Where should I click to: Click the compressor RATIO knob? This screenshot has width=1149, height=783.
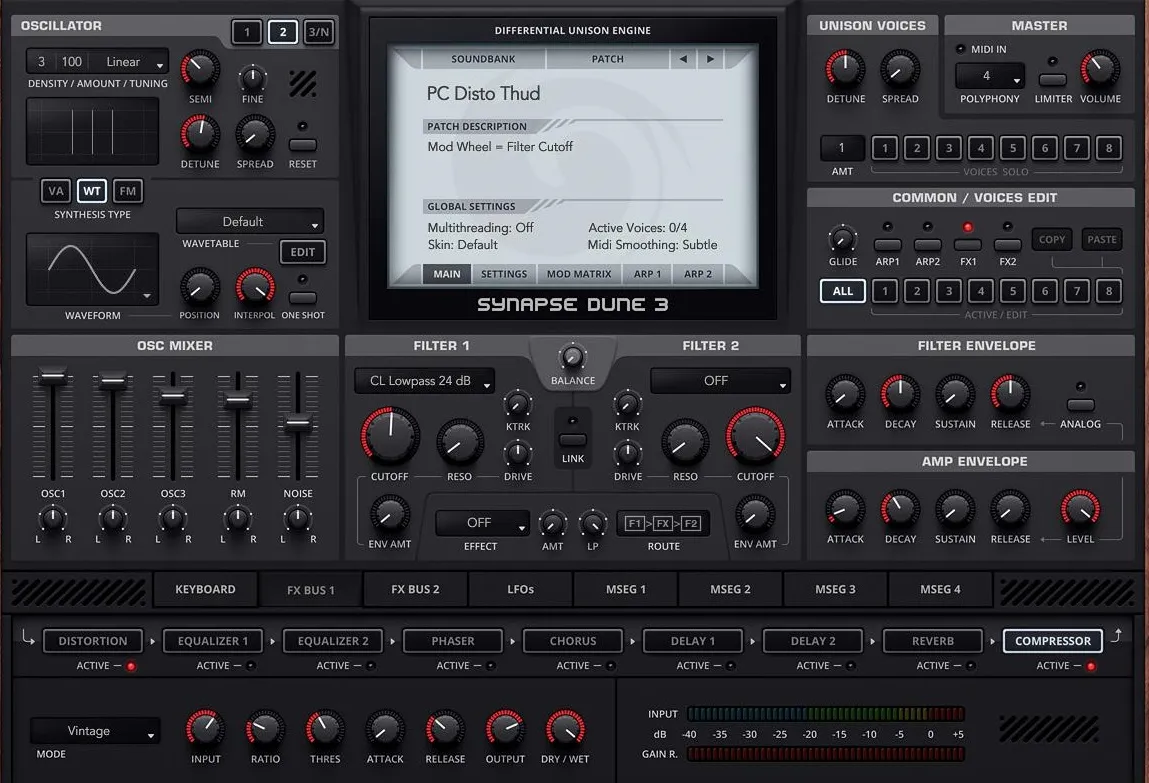coord(265,729)
